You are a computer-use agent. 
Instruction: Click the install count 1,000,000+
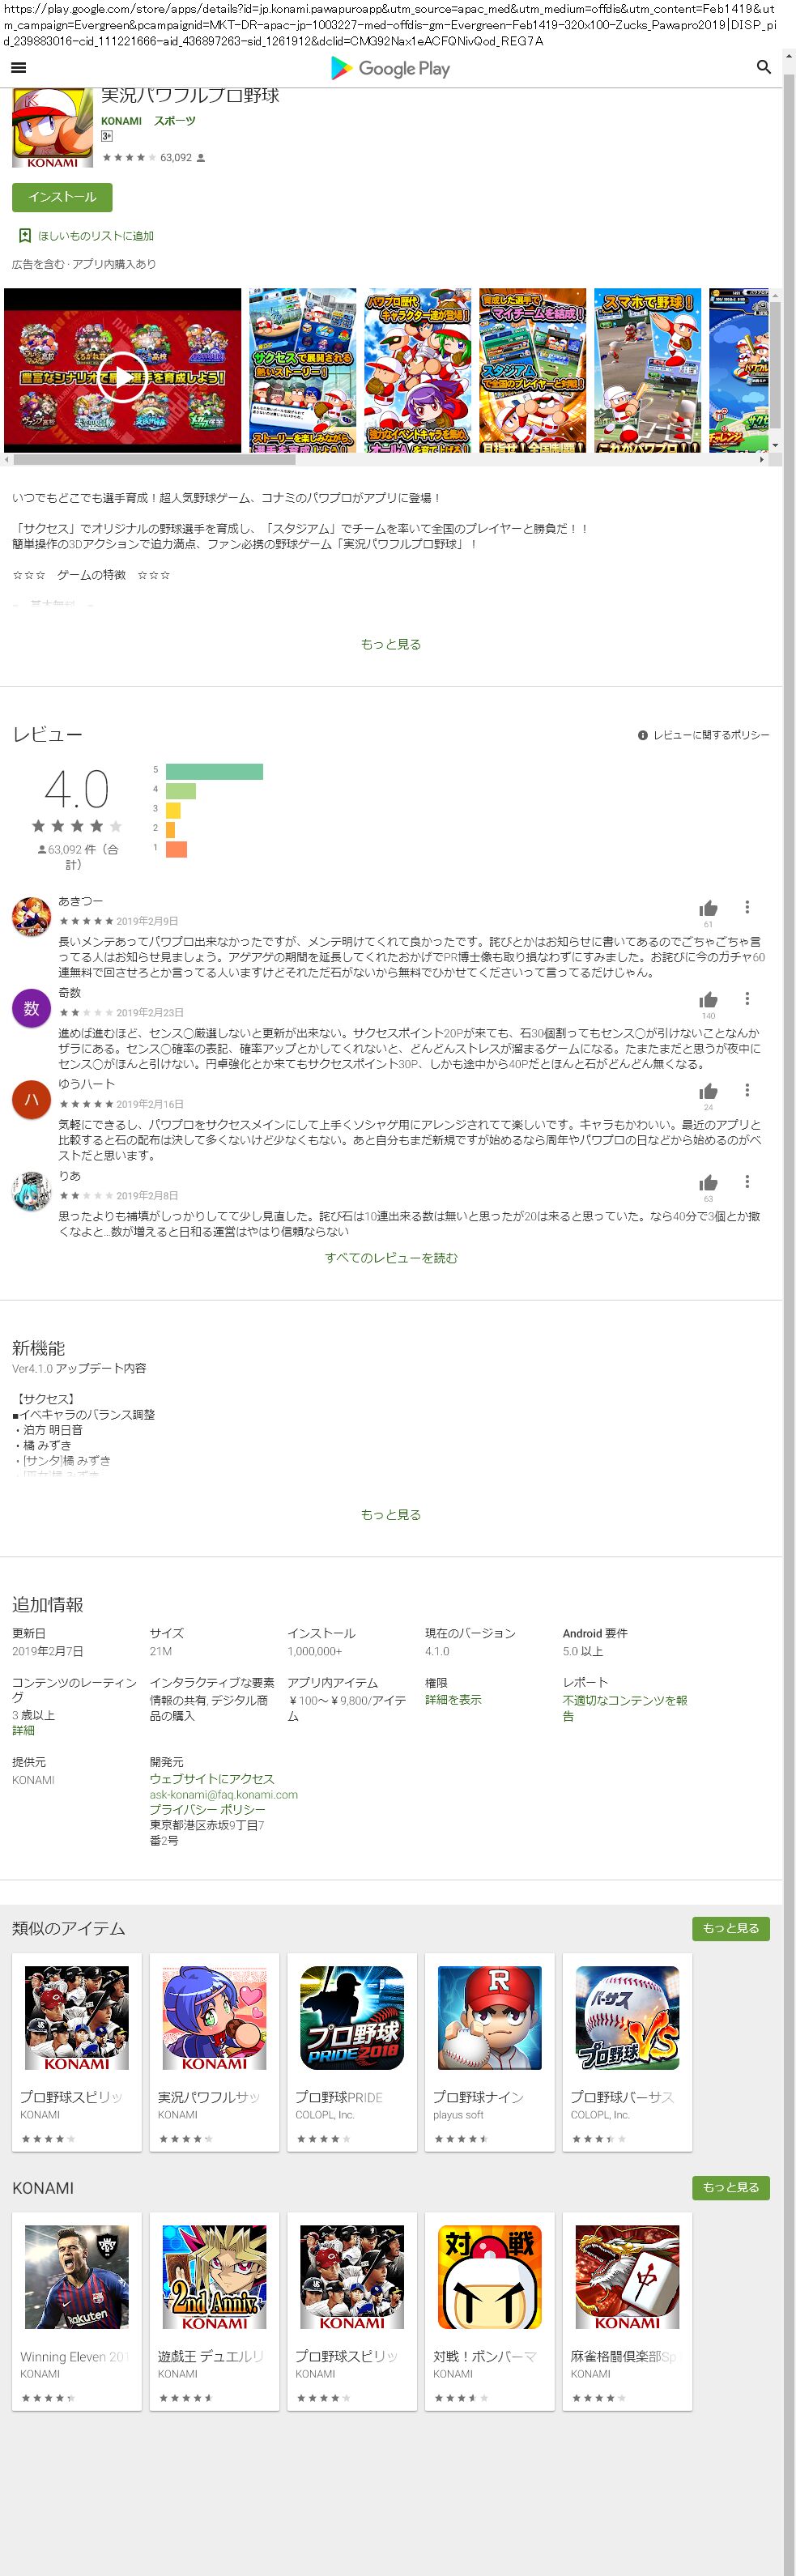click(315, 1651)
